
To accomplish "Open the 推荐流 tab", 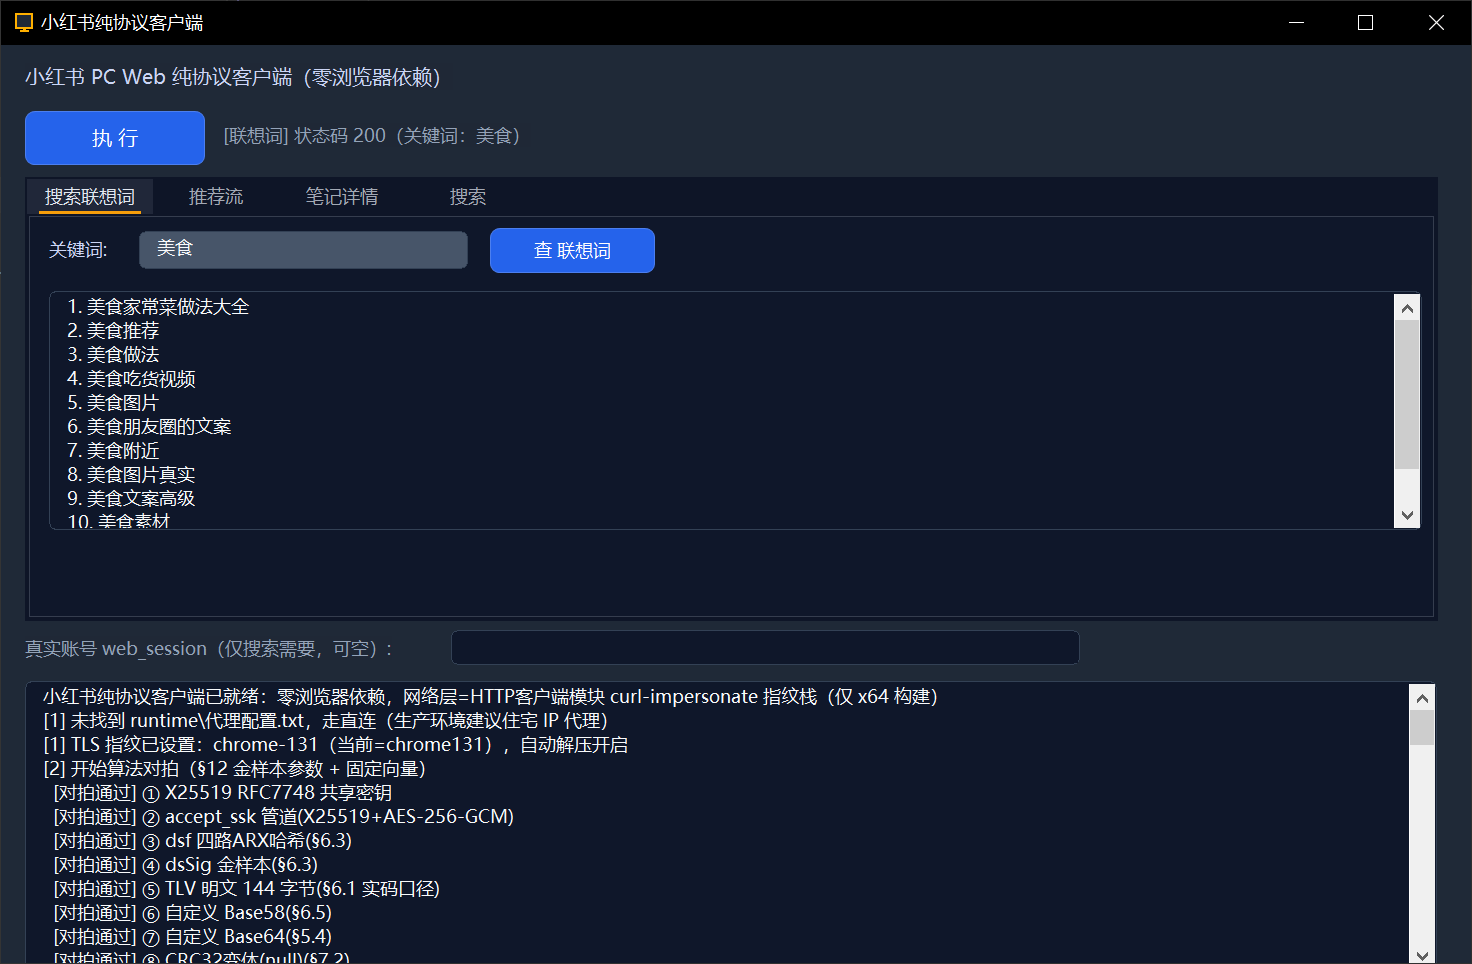I will click(x=216, y=196).
